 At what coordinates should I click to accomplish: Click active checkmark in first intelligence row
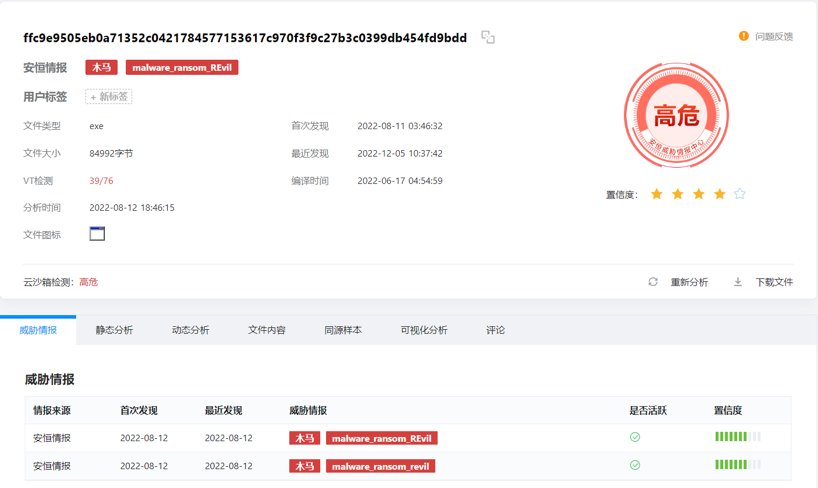(635, 437)
